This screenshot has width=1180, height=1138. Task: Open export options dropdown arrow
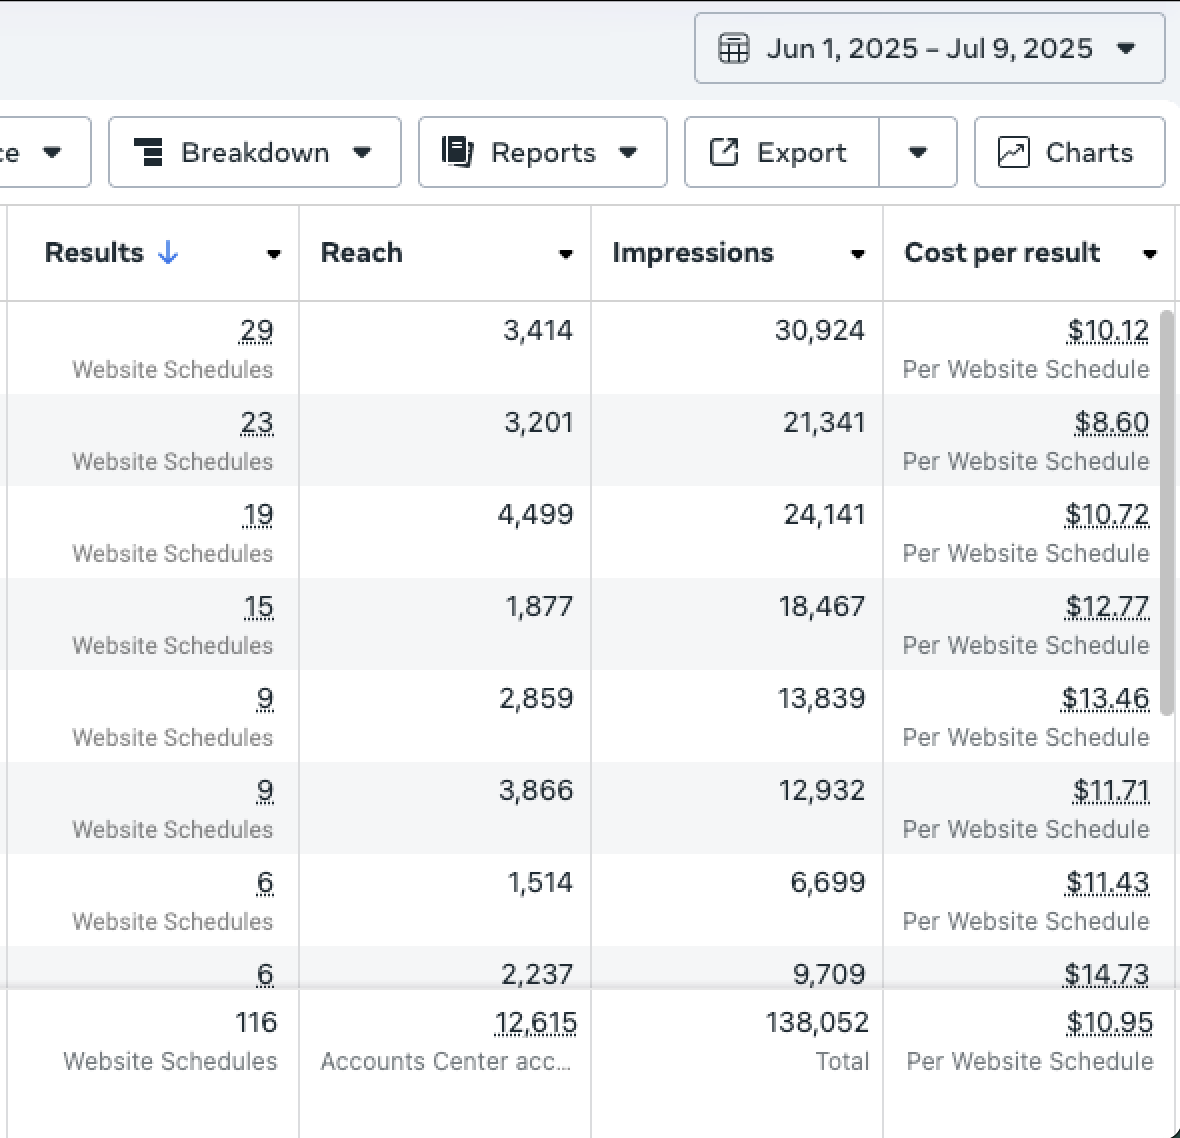pyautogui.click(x=917, y=152)
